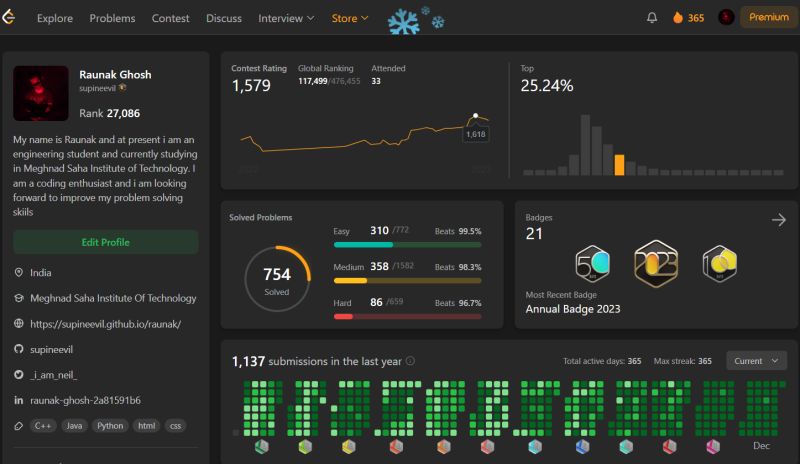
Task: Click the LeetCode logo icon
Action: (x=8, y=17)
